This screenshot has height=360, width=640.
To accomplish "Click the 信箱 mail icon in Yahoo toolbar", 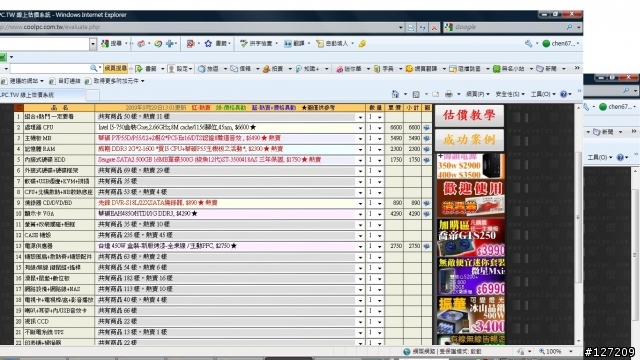I will point(234,69).
